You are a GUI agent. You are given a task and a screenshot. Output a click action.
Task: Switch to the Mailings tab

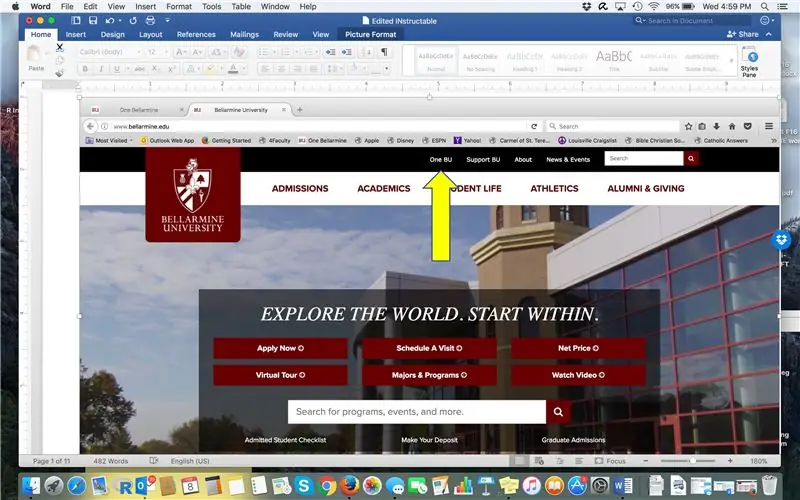(x=244, y=34)
